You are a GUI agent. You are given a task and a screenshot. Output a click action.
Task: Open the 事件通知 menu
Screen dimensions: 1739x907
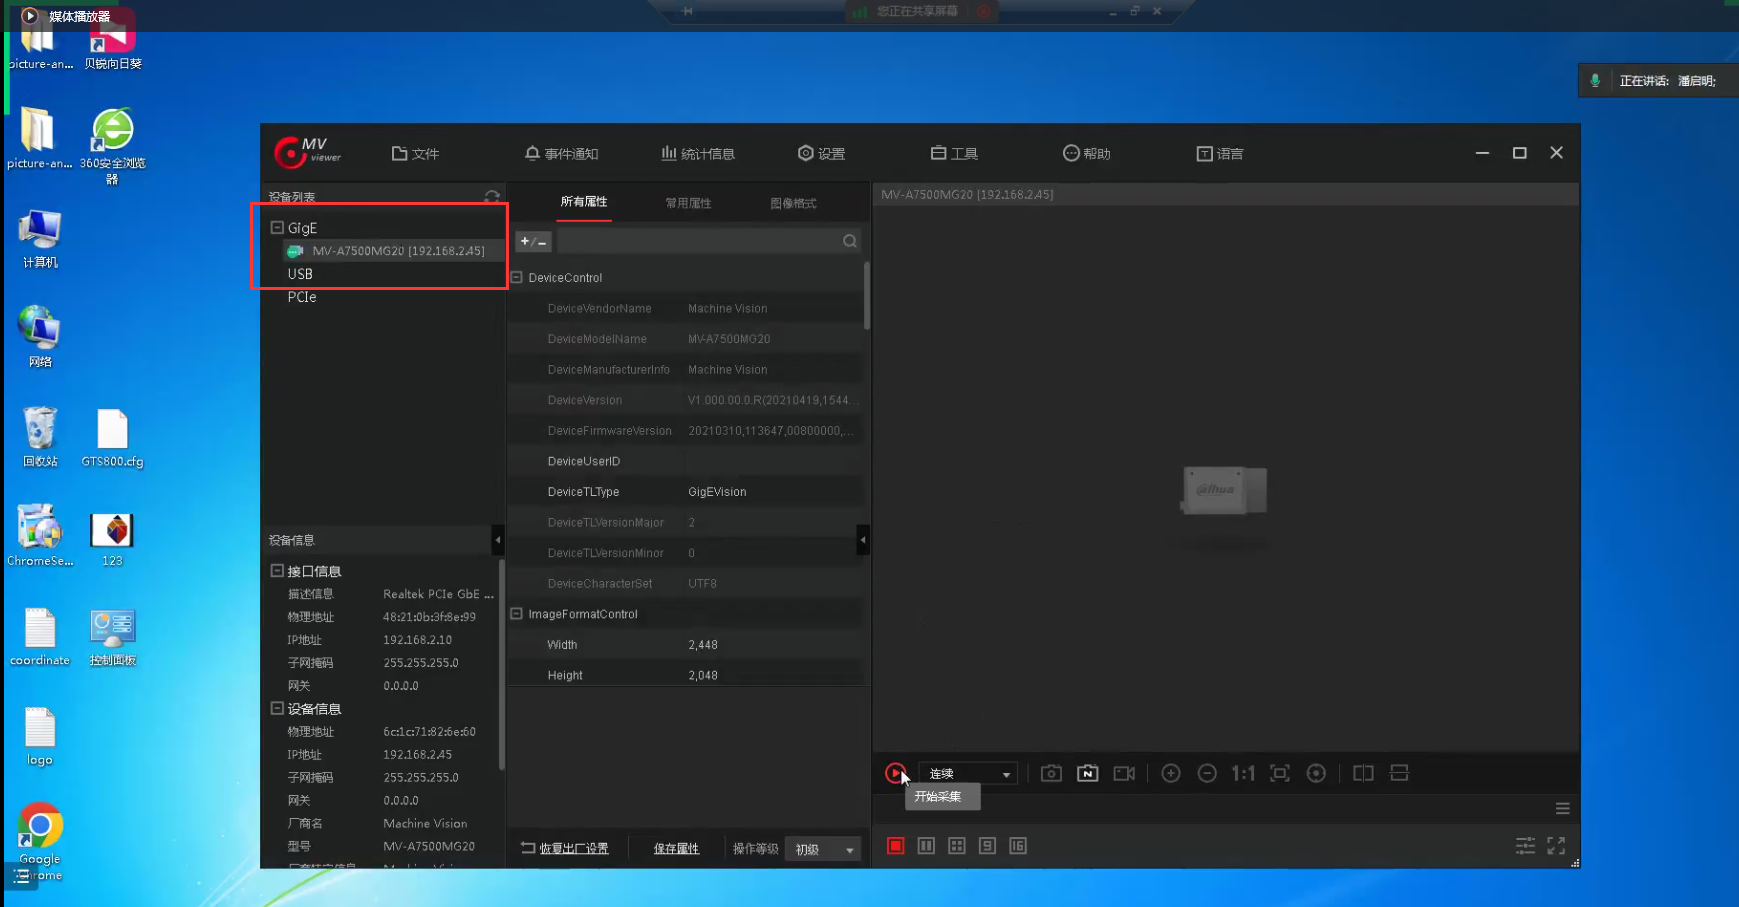pos(561,153)
